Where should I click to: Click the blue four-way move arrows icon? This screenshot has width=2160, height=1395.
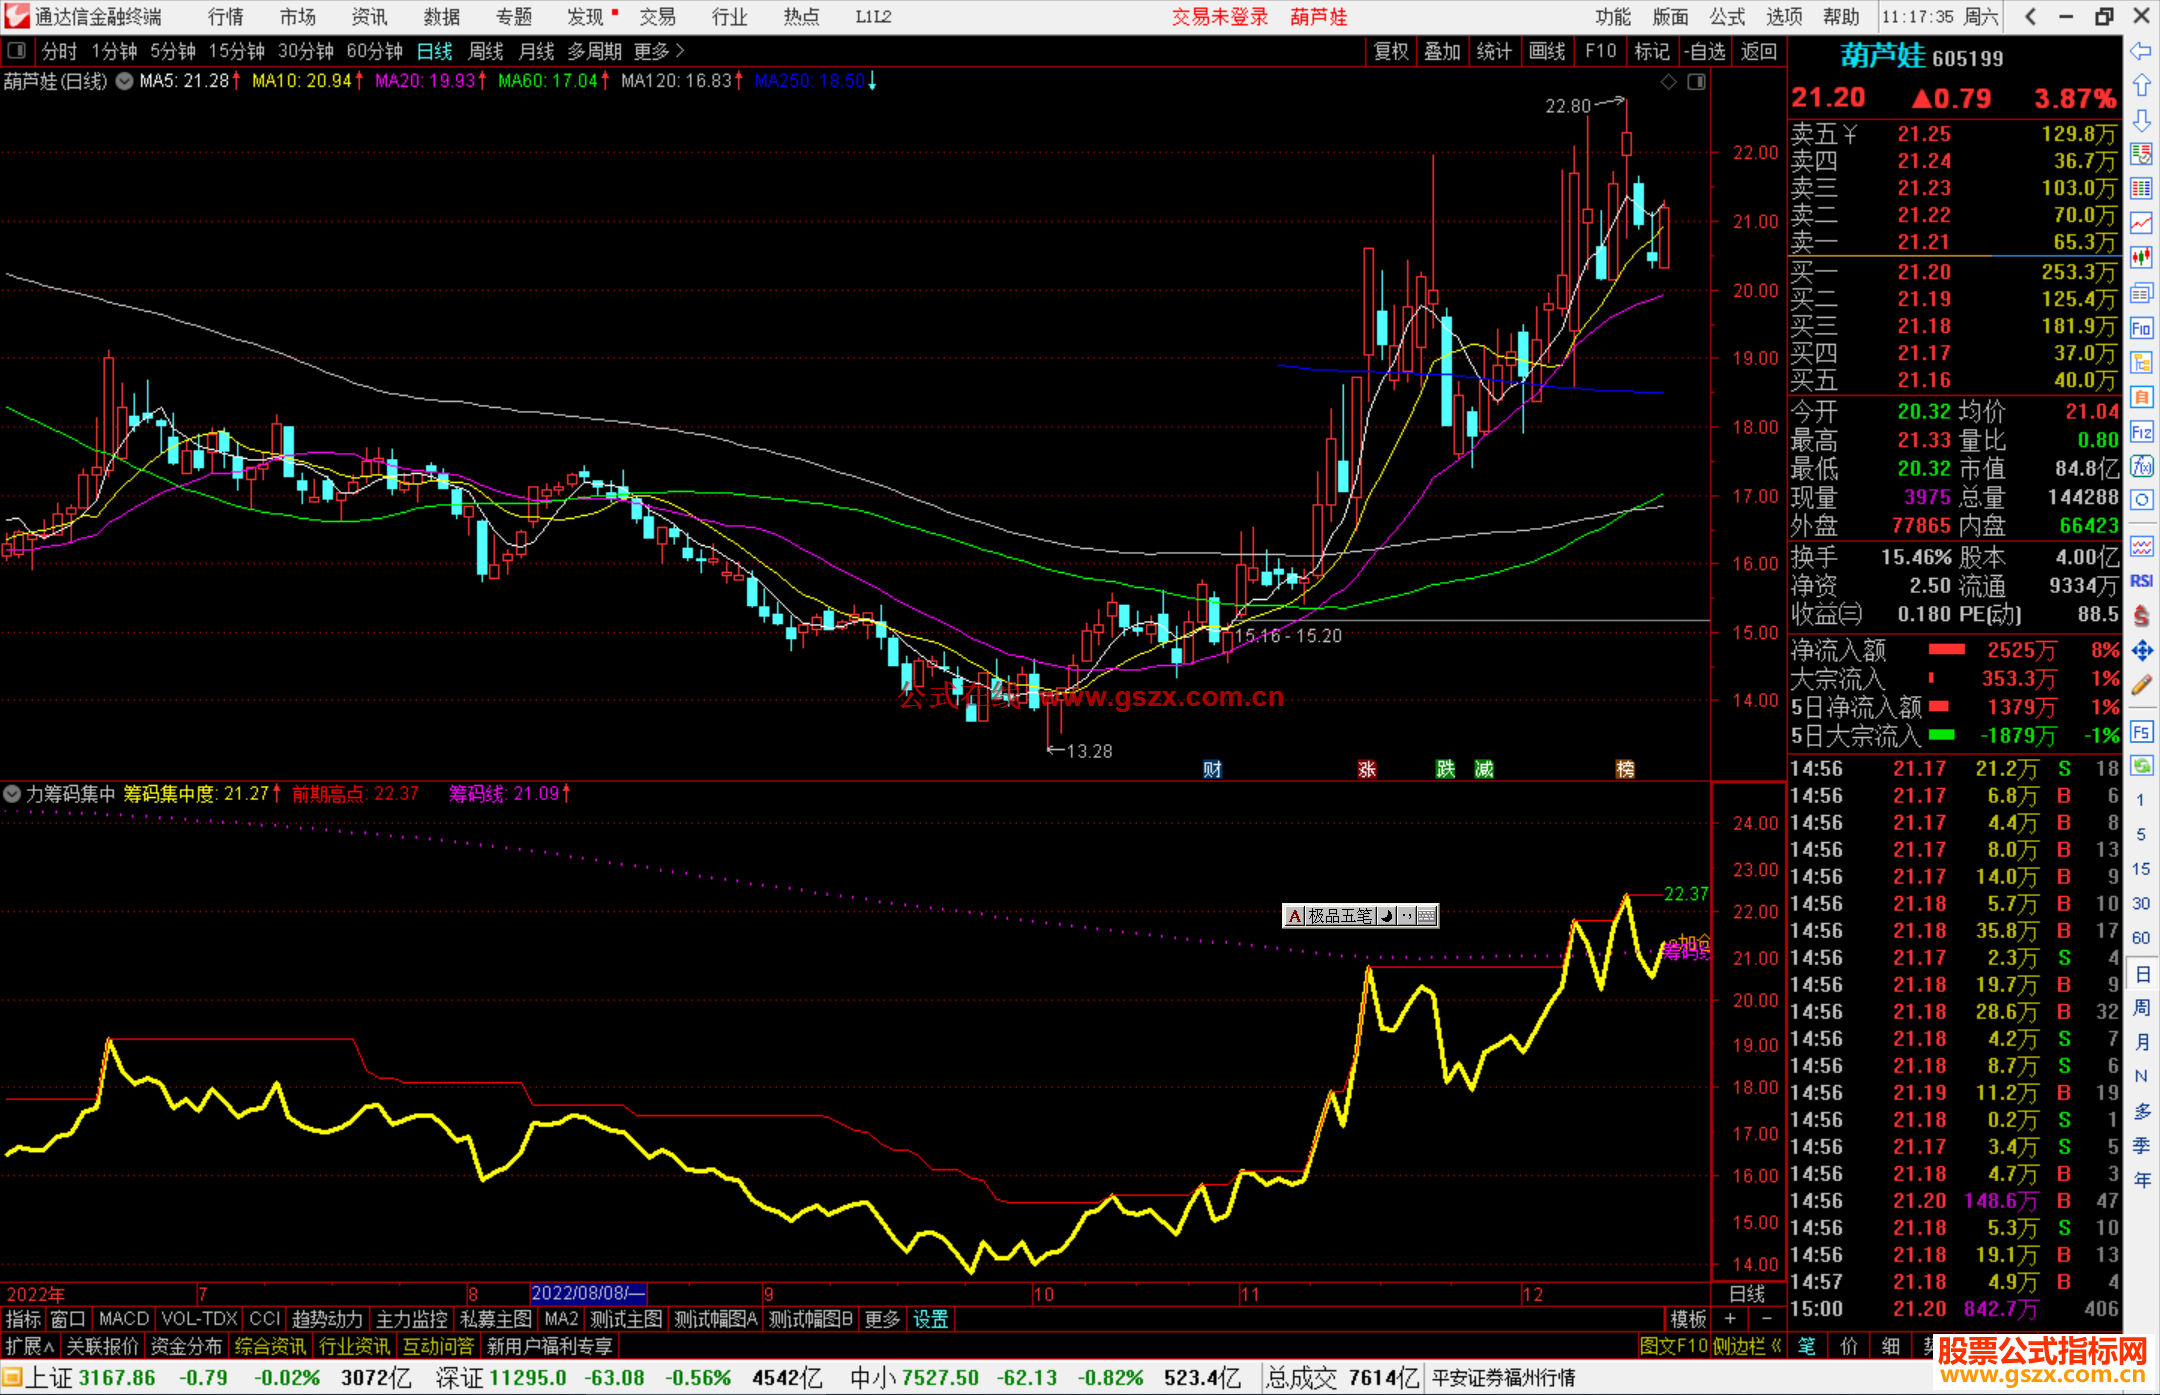click(2141, 651)
